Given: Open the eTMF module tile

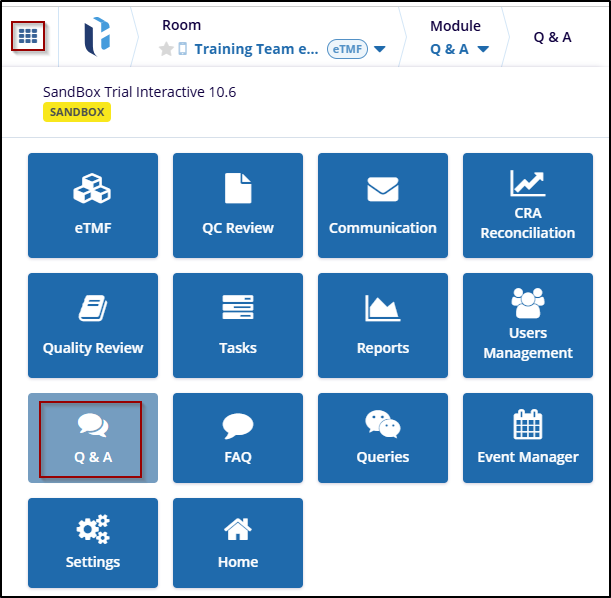Looking at the screenshot, I should (x=93, y=205).
